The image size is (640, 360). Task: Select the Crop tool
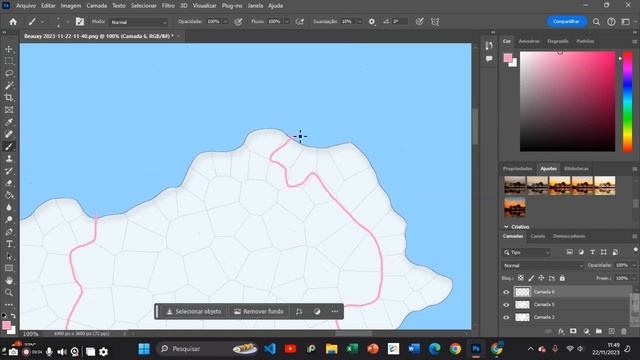[x=9, y=98]
